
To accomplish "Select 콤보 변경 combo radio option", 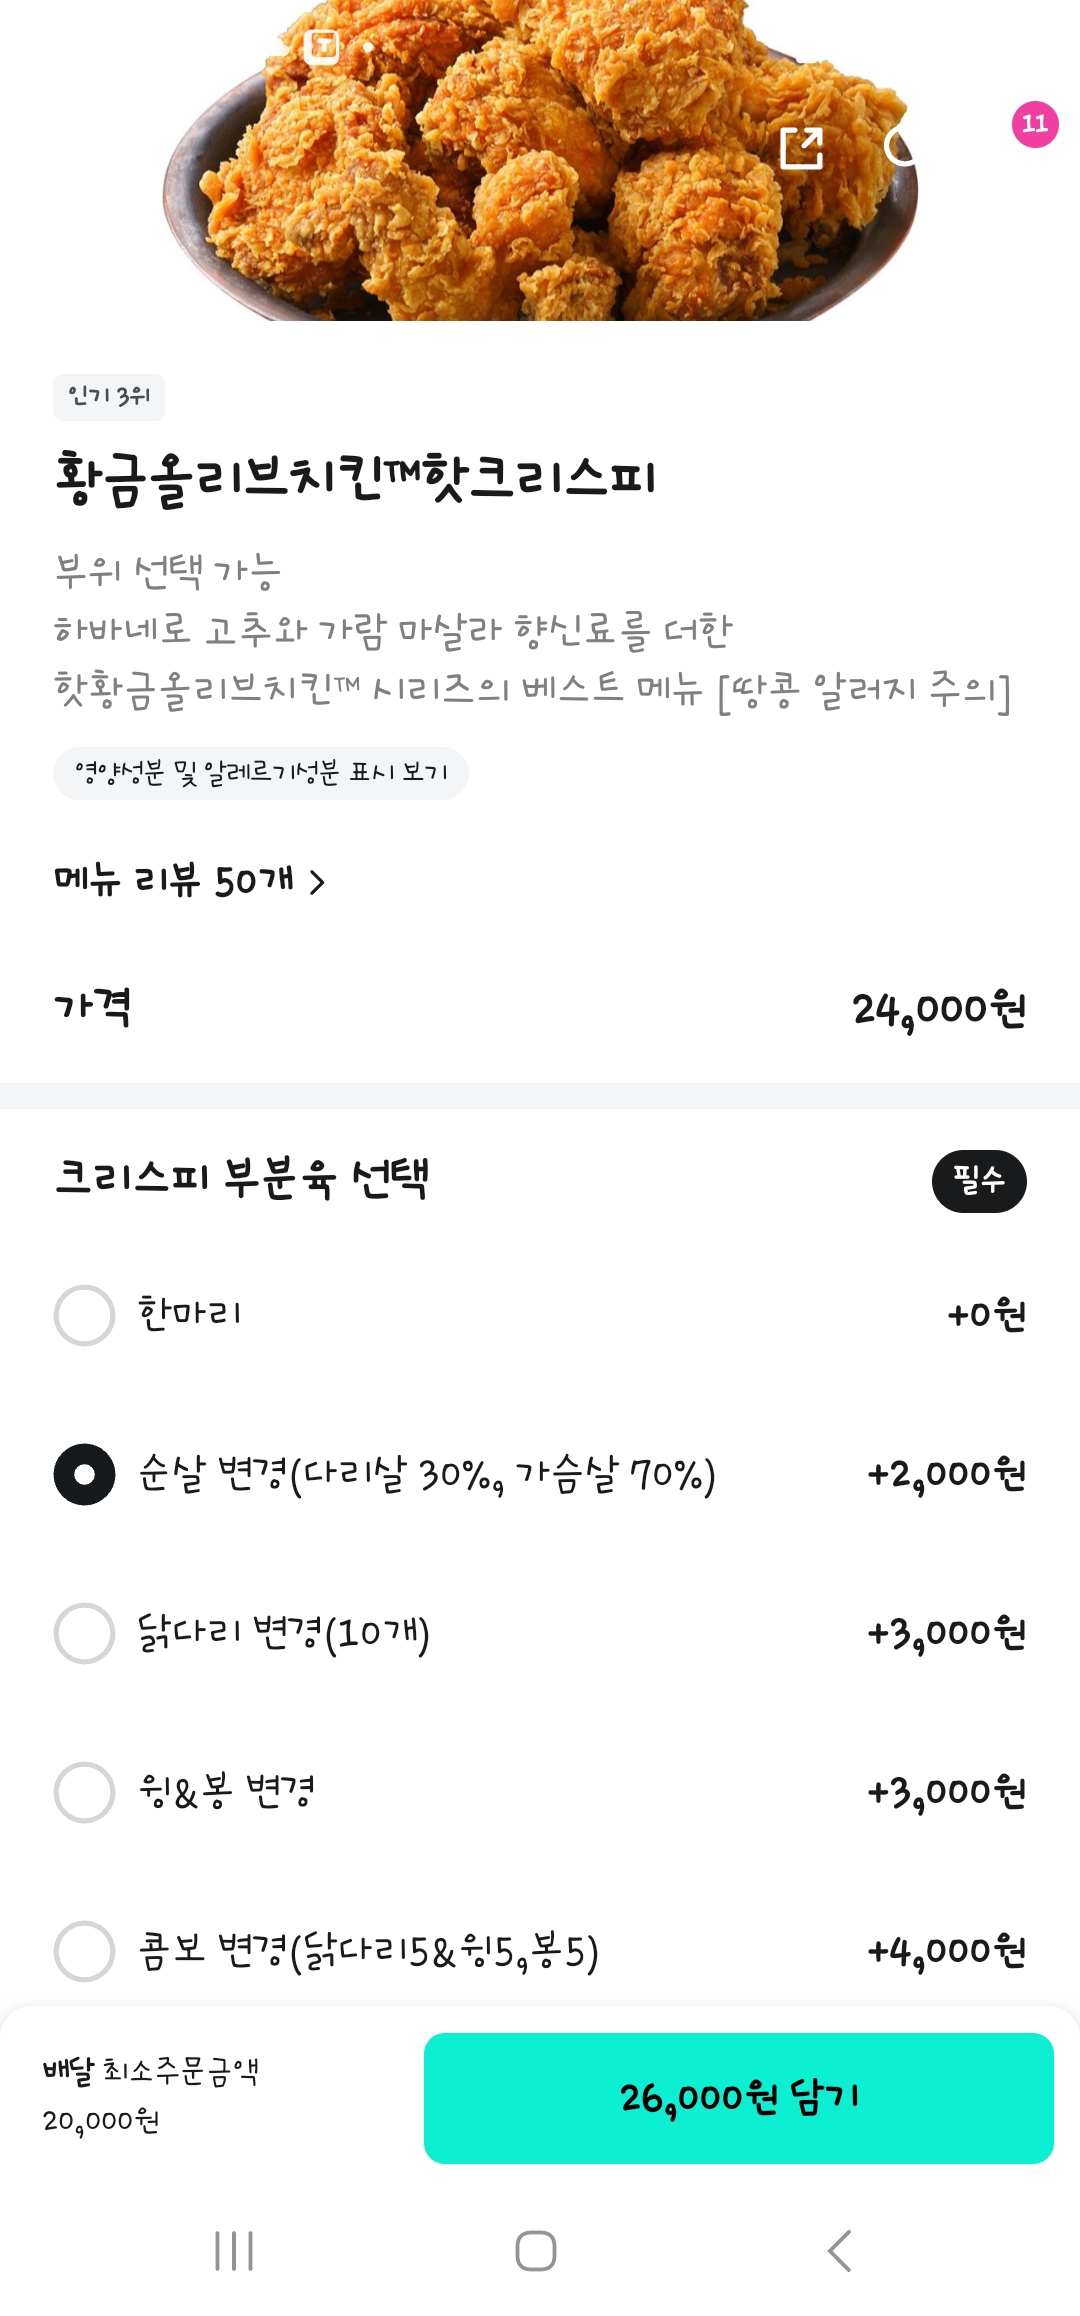I will 84,1951.
